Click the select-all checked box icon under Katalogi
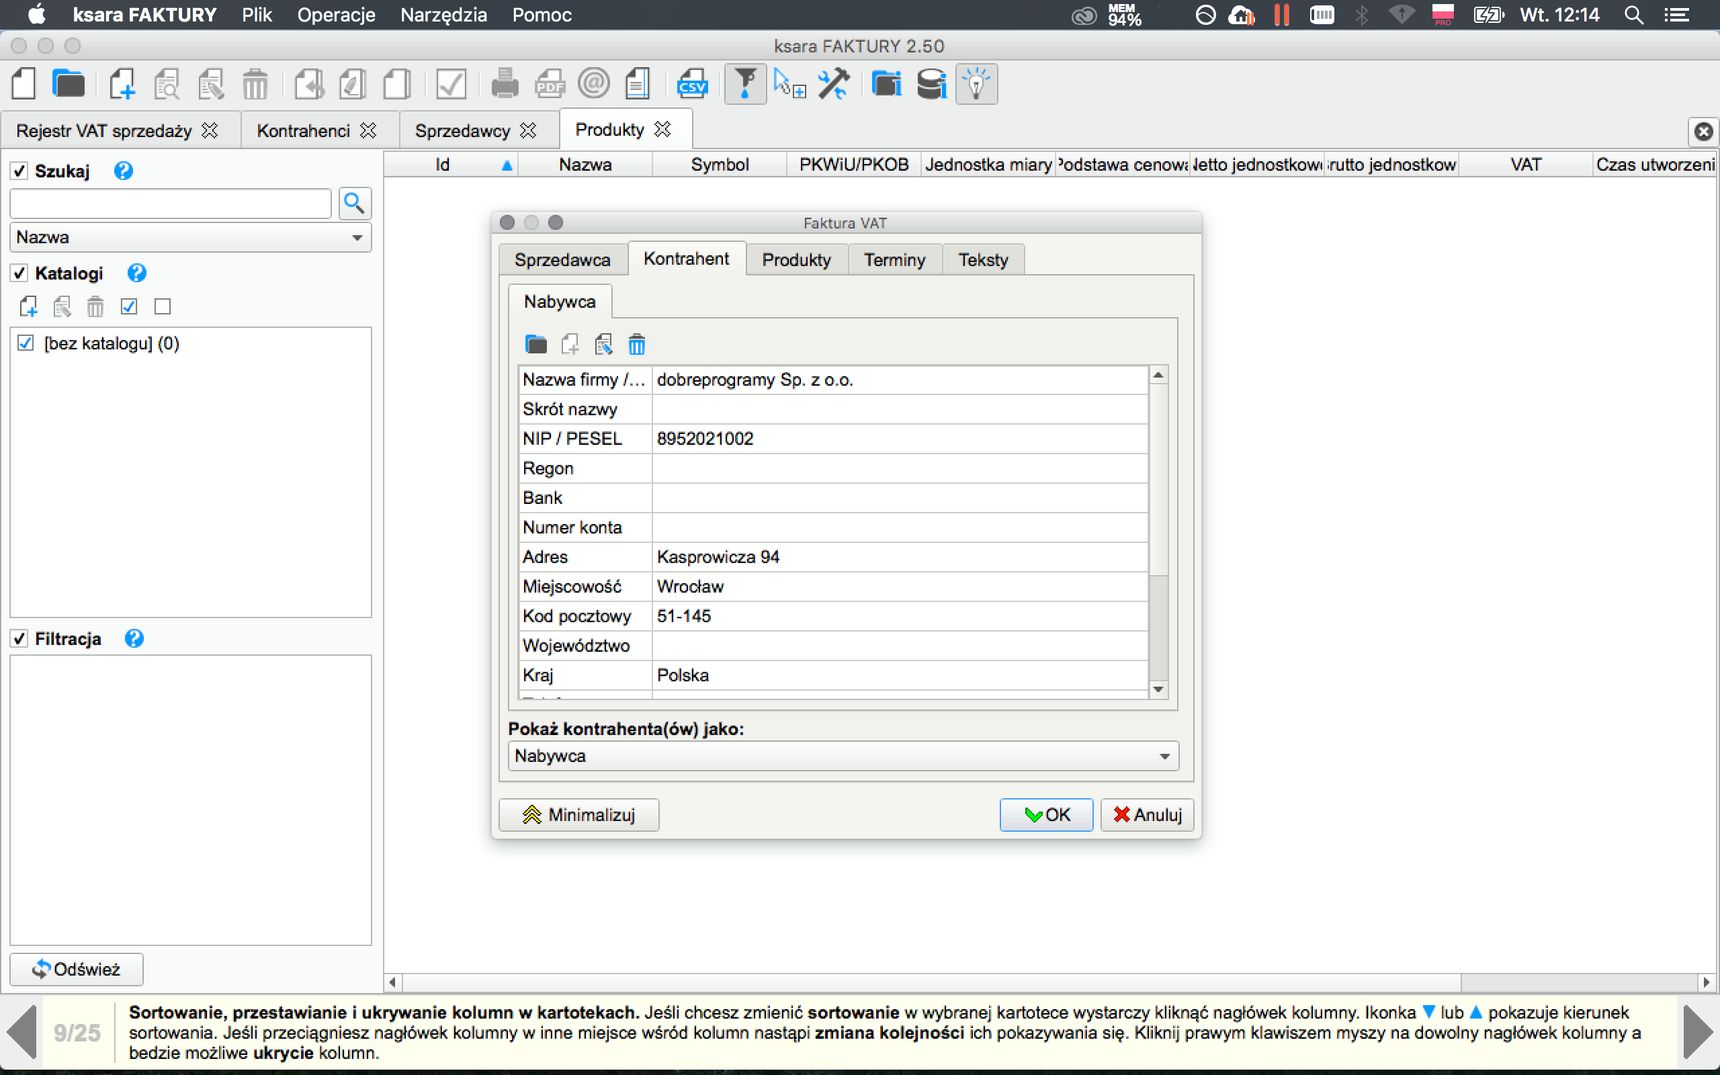The image size is (1720, 1075). click(129, 307)
